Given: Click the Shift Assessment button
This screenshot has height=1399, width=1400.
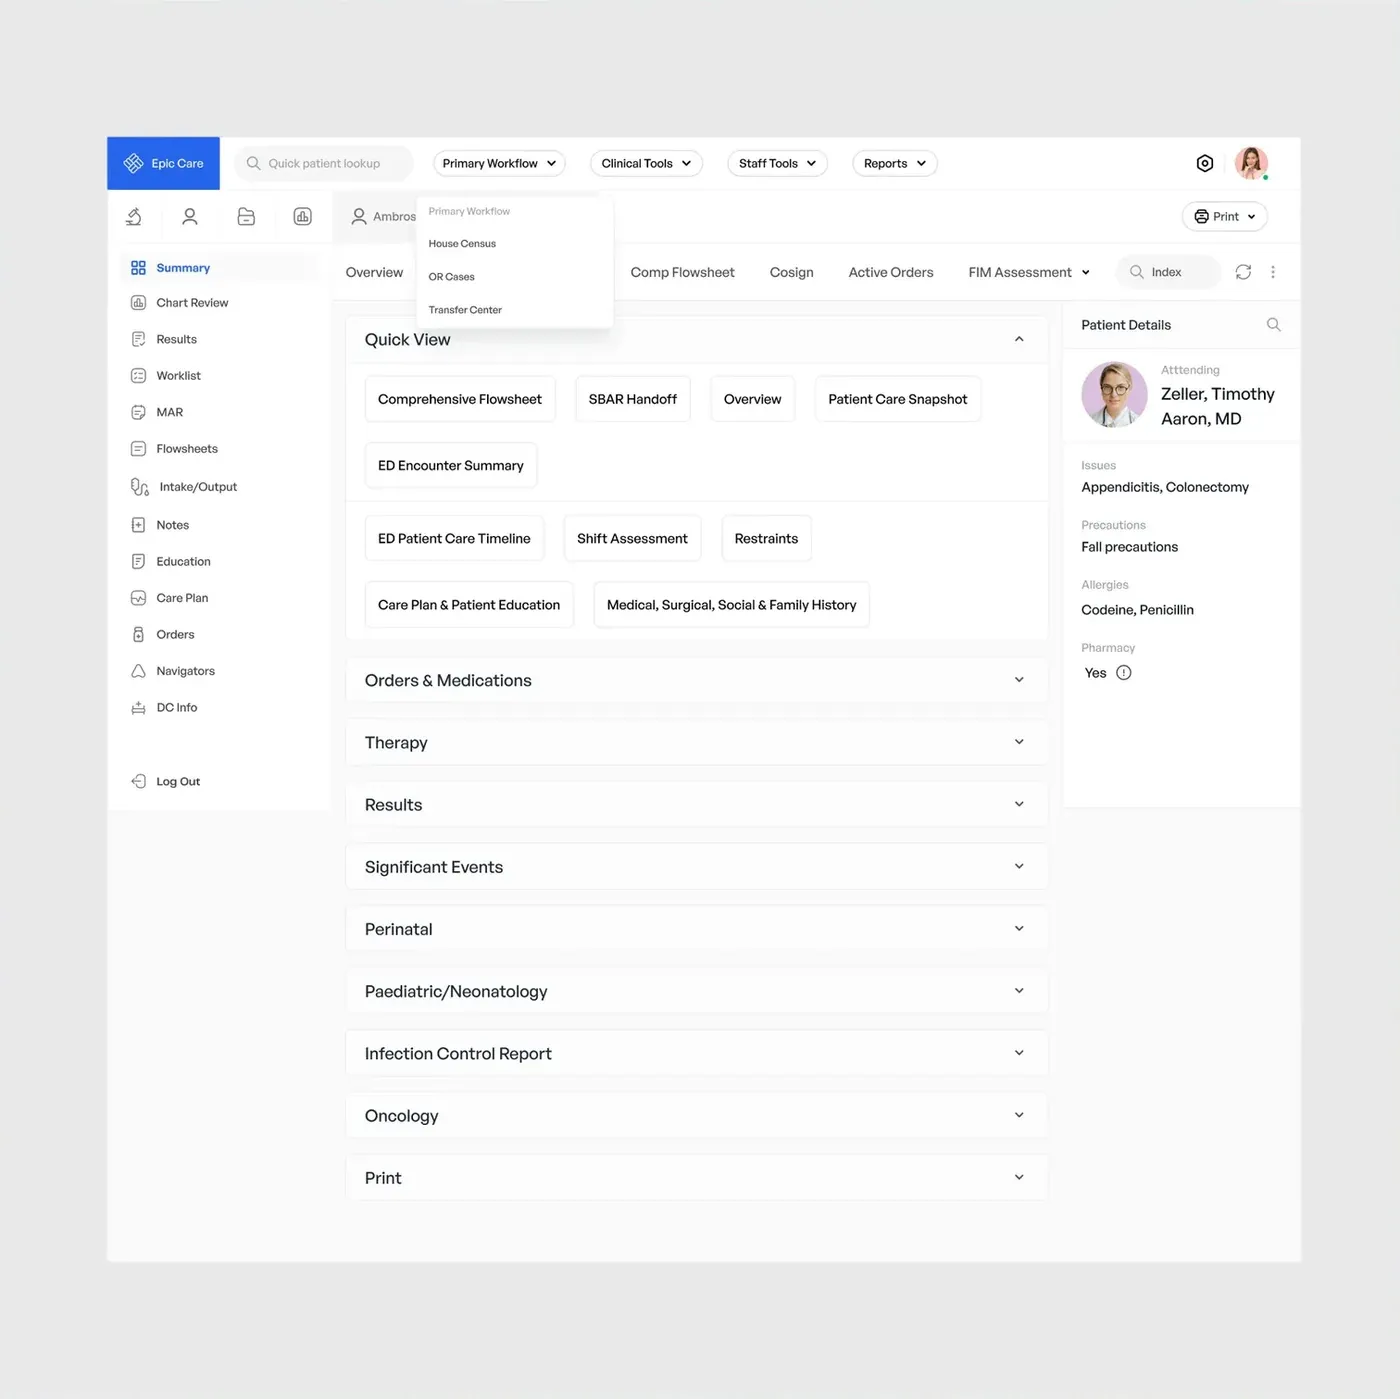Looking at the screenshot, I should pyautogui.click(x=632, y=538).
